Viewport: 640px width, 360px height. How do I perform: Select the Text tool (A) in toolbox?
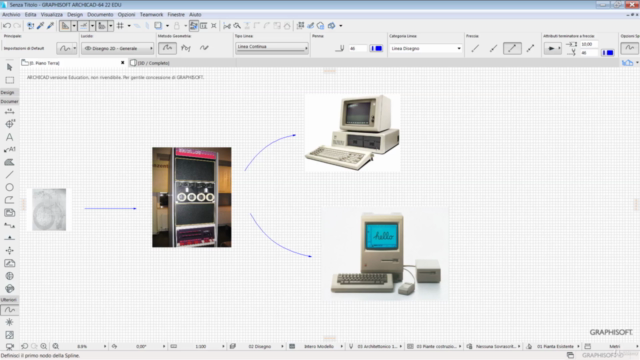(9, 137)
